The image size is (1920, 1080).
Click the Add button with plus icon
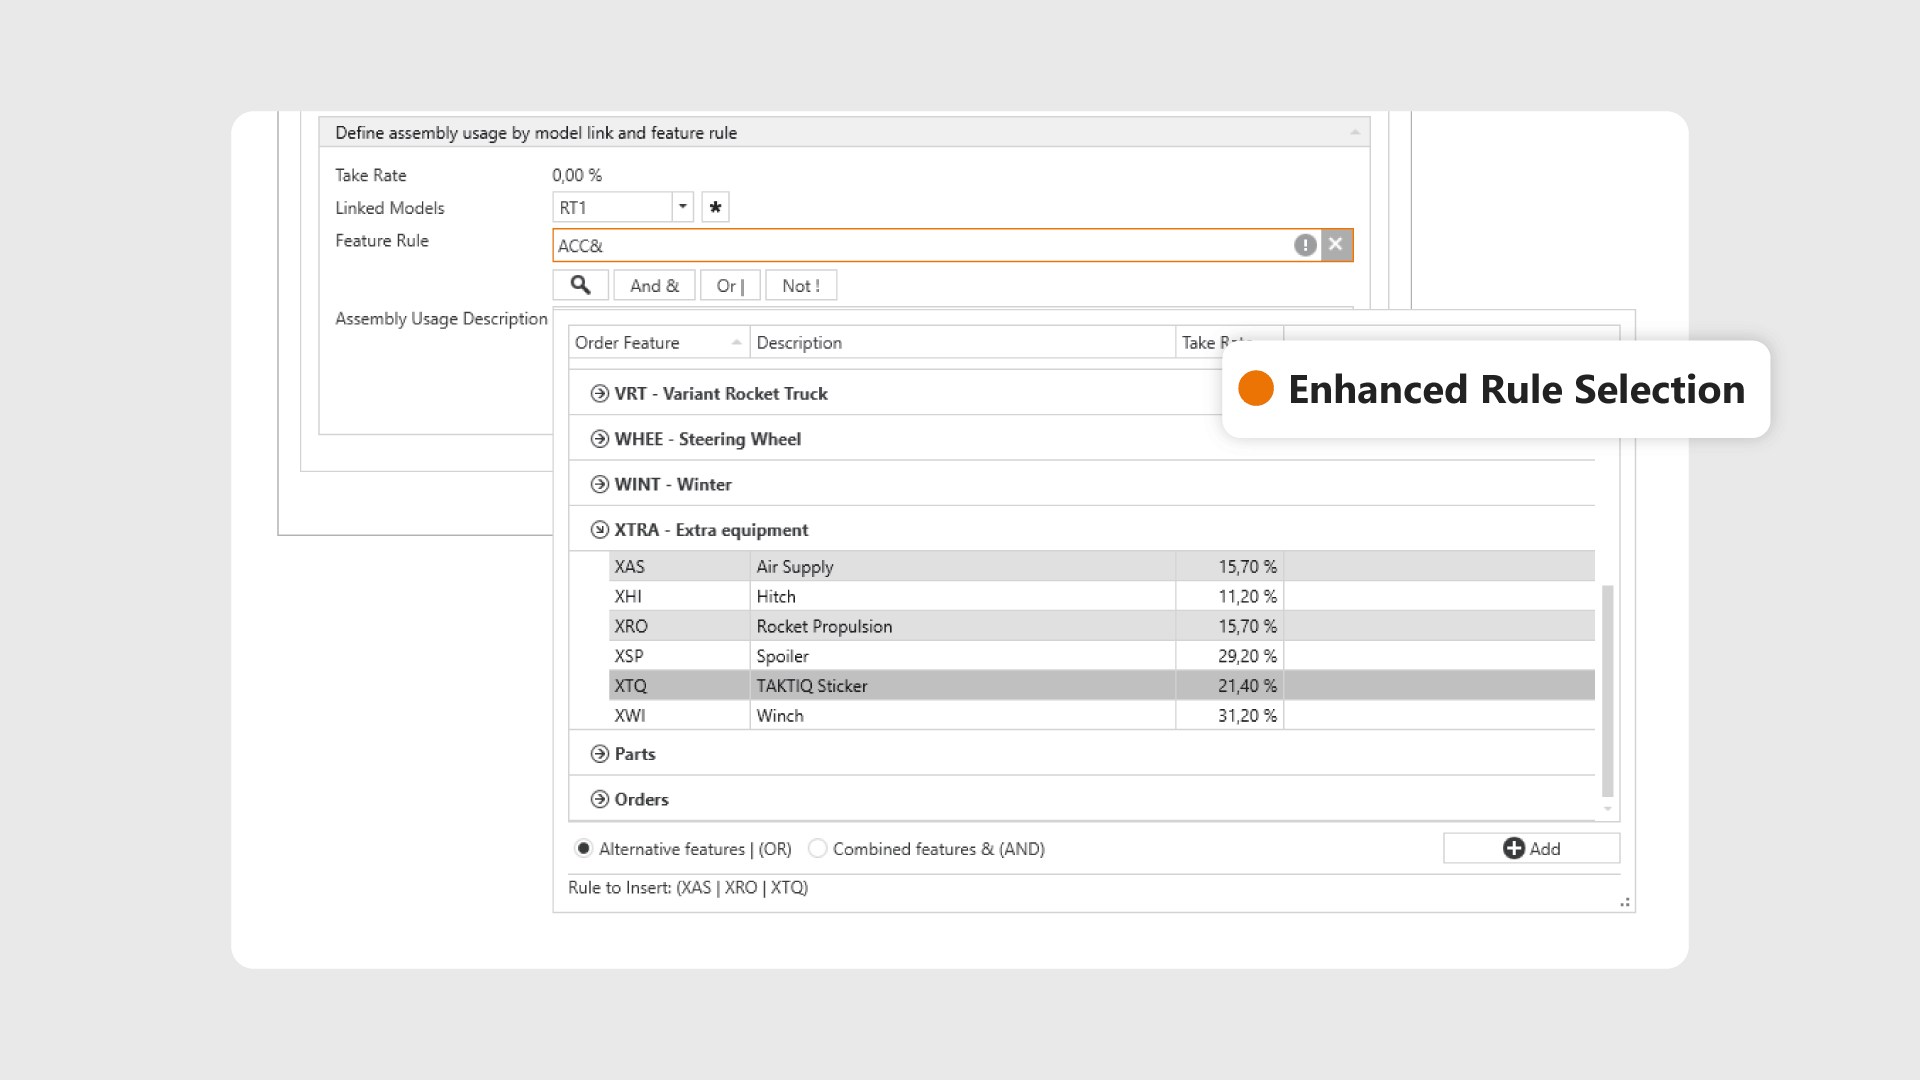1531,848
